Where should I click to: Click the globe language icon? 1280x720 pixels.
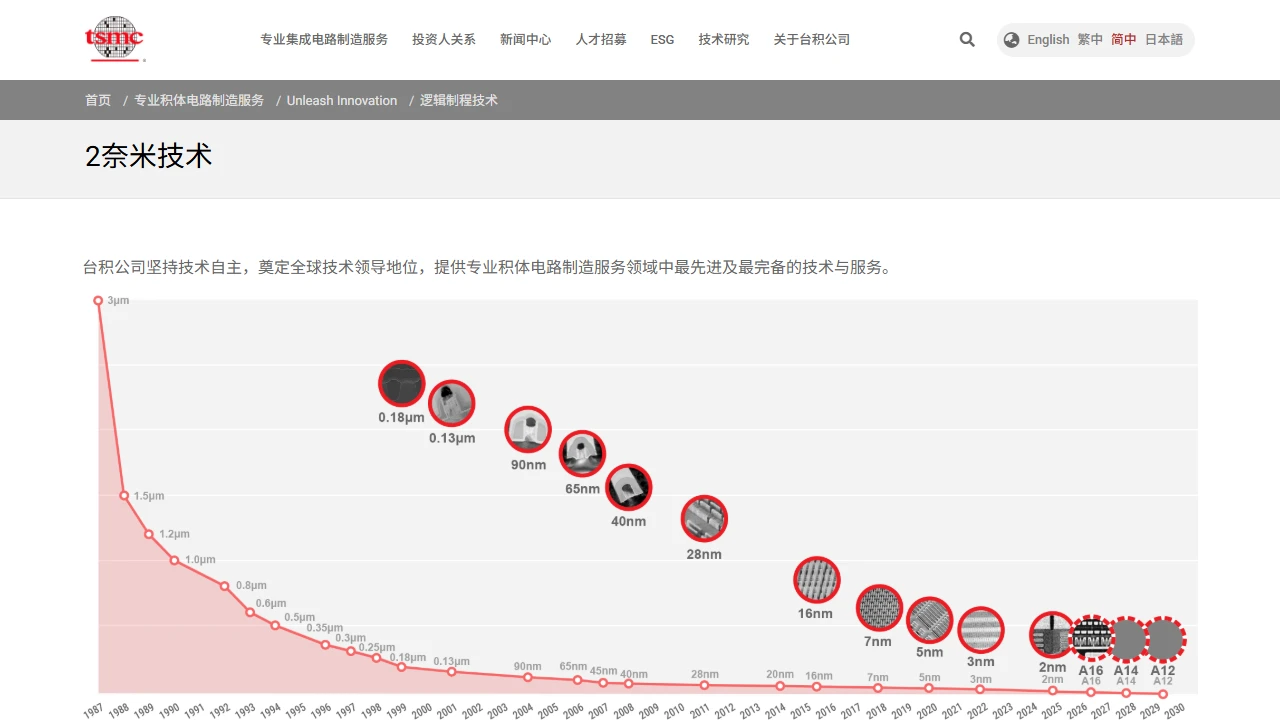[x=1011, y=40]
